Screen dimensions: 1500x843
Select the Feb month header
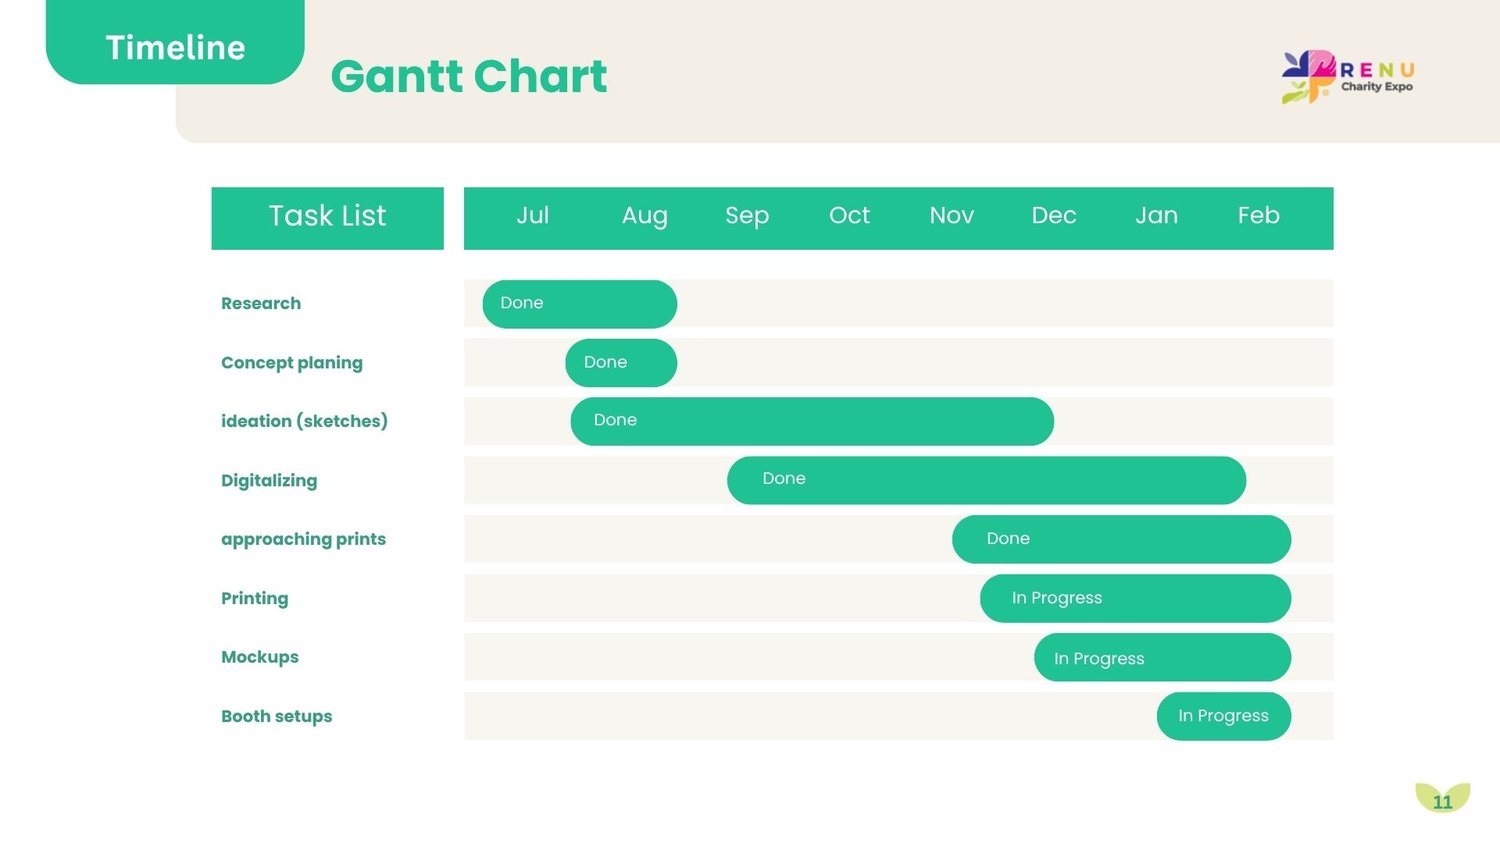(x=1259, y=215)
